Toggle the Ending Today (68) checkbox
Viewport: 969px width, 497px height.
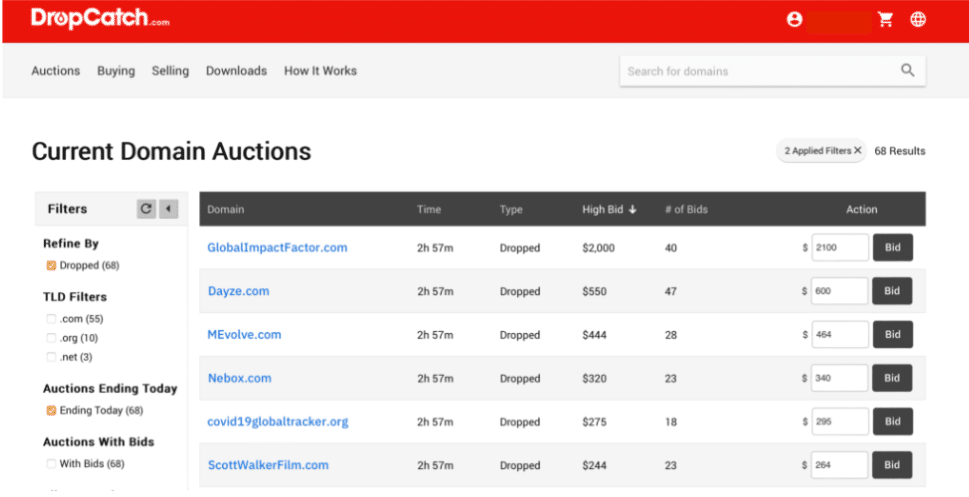pyautogui.click(x=51, y=410)
